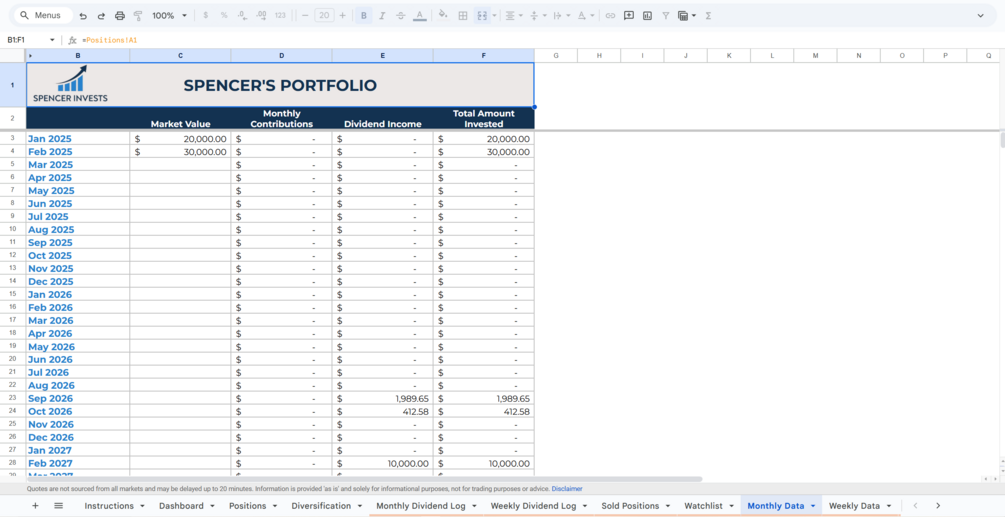
Task: Create a filter with the funnel icon
Action: coord(666,15)
